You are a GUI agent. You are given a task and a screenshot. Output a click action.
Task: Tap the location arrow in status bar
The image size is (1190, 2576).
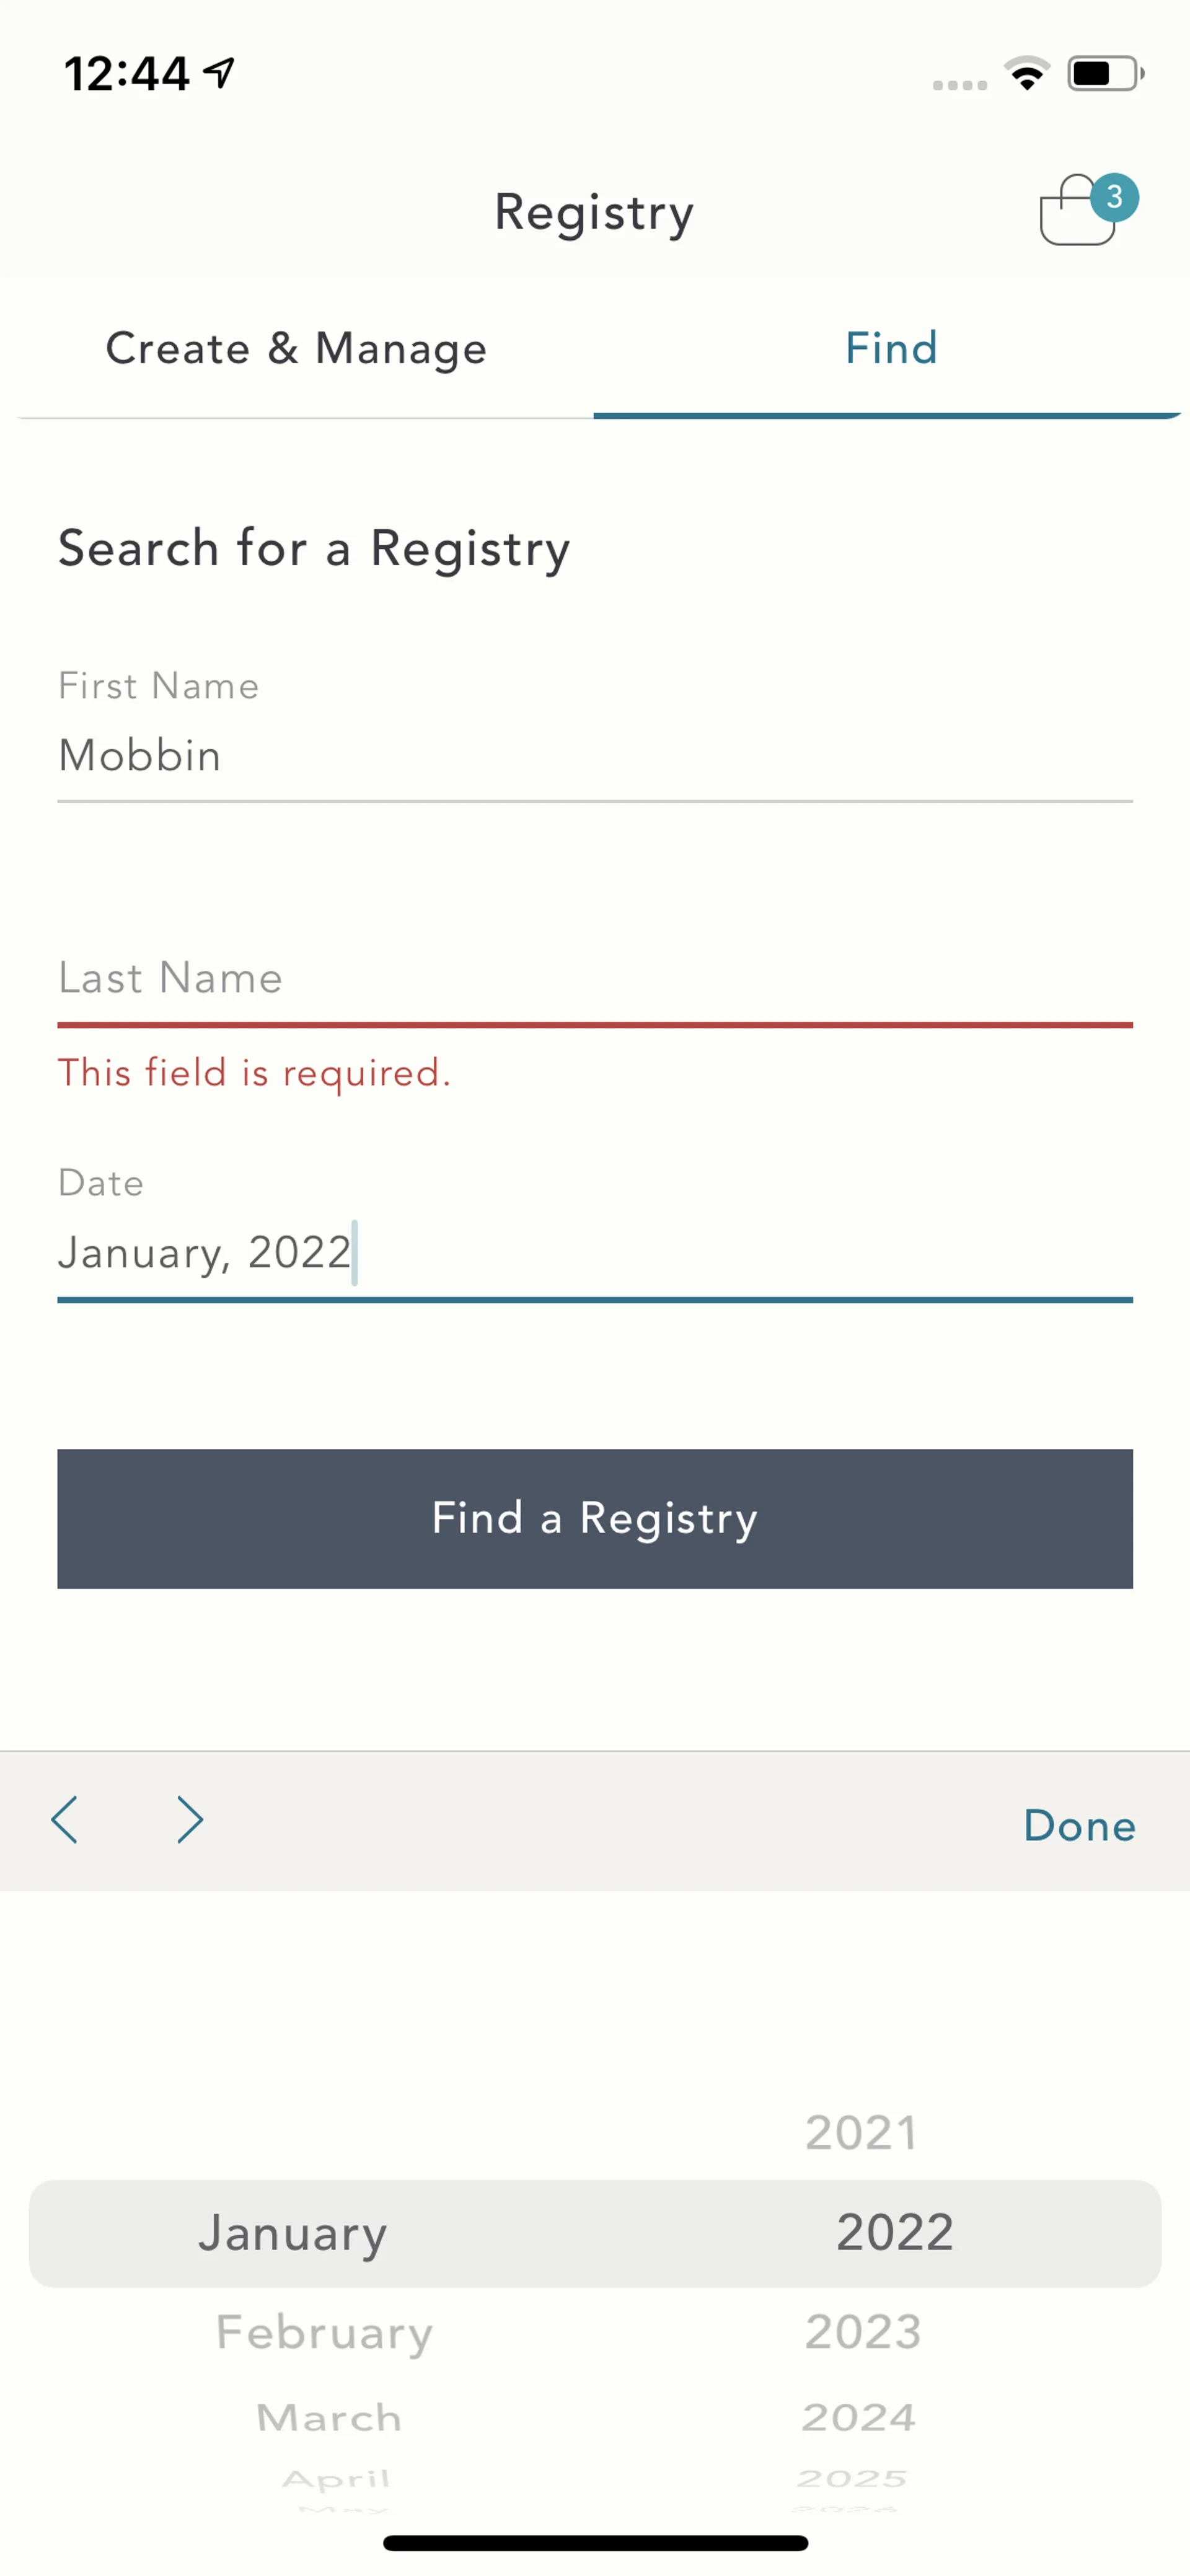tap(220, 72)
